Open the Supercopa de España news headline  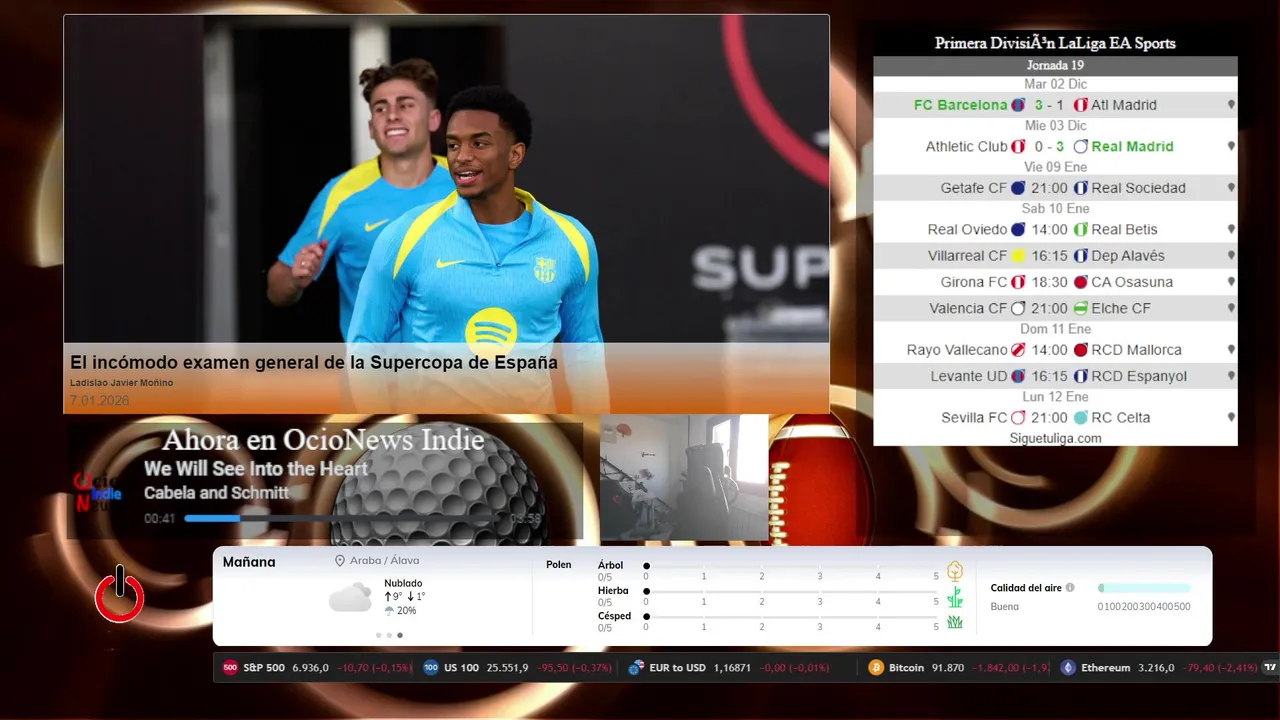point(314,362)
